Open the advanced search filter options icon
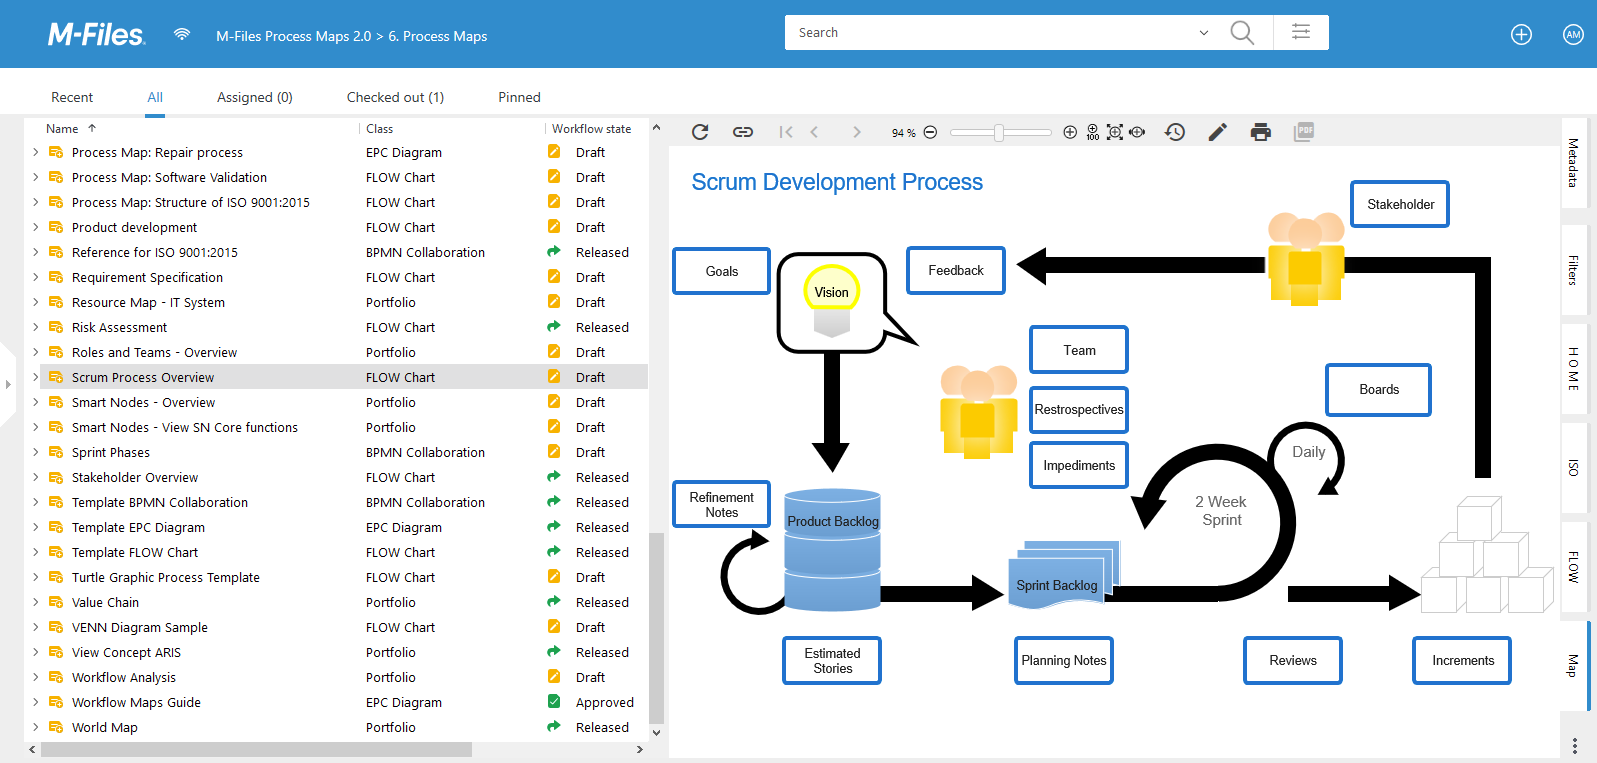The height and width of the screenshot is (763, 1597). [1300, 32]
